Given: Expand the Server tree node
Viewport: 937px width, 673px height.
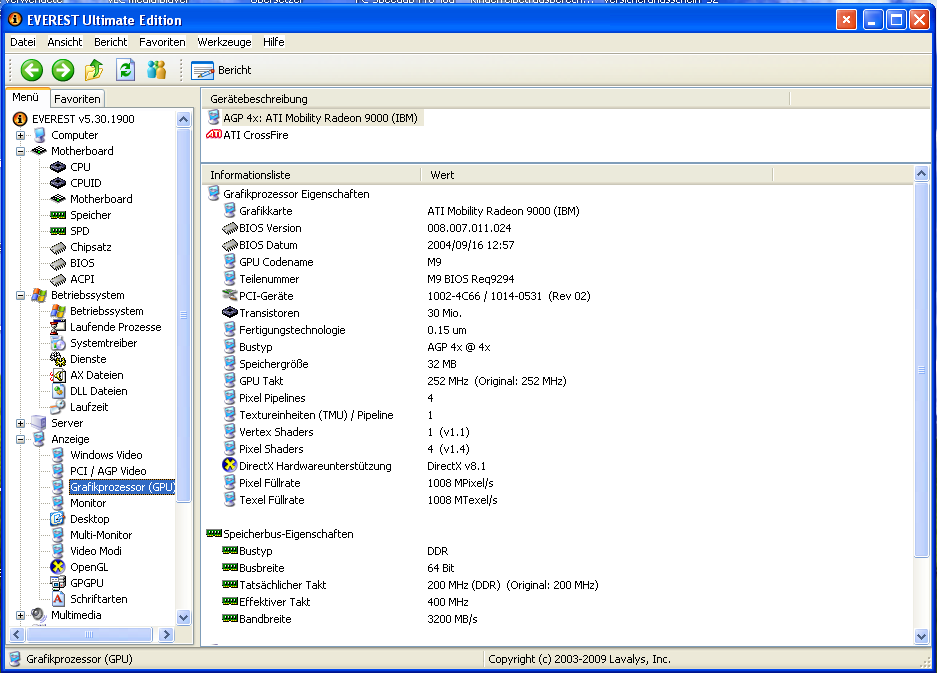Looking at the screenshot, I should (20, 423).
